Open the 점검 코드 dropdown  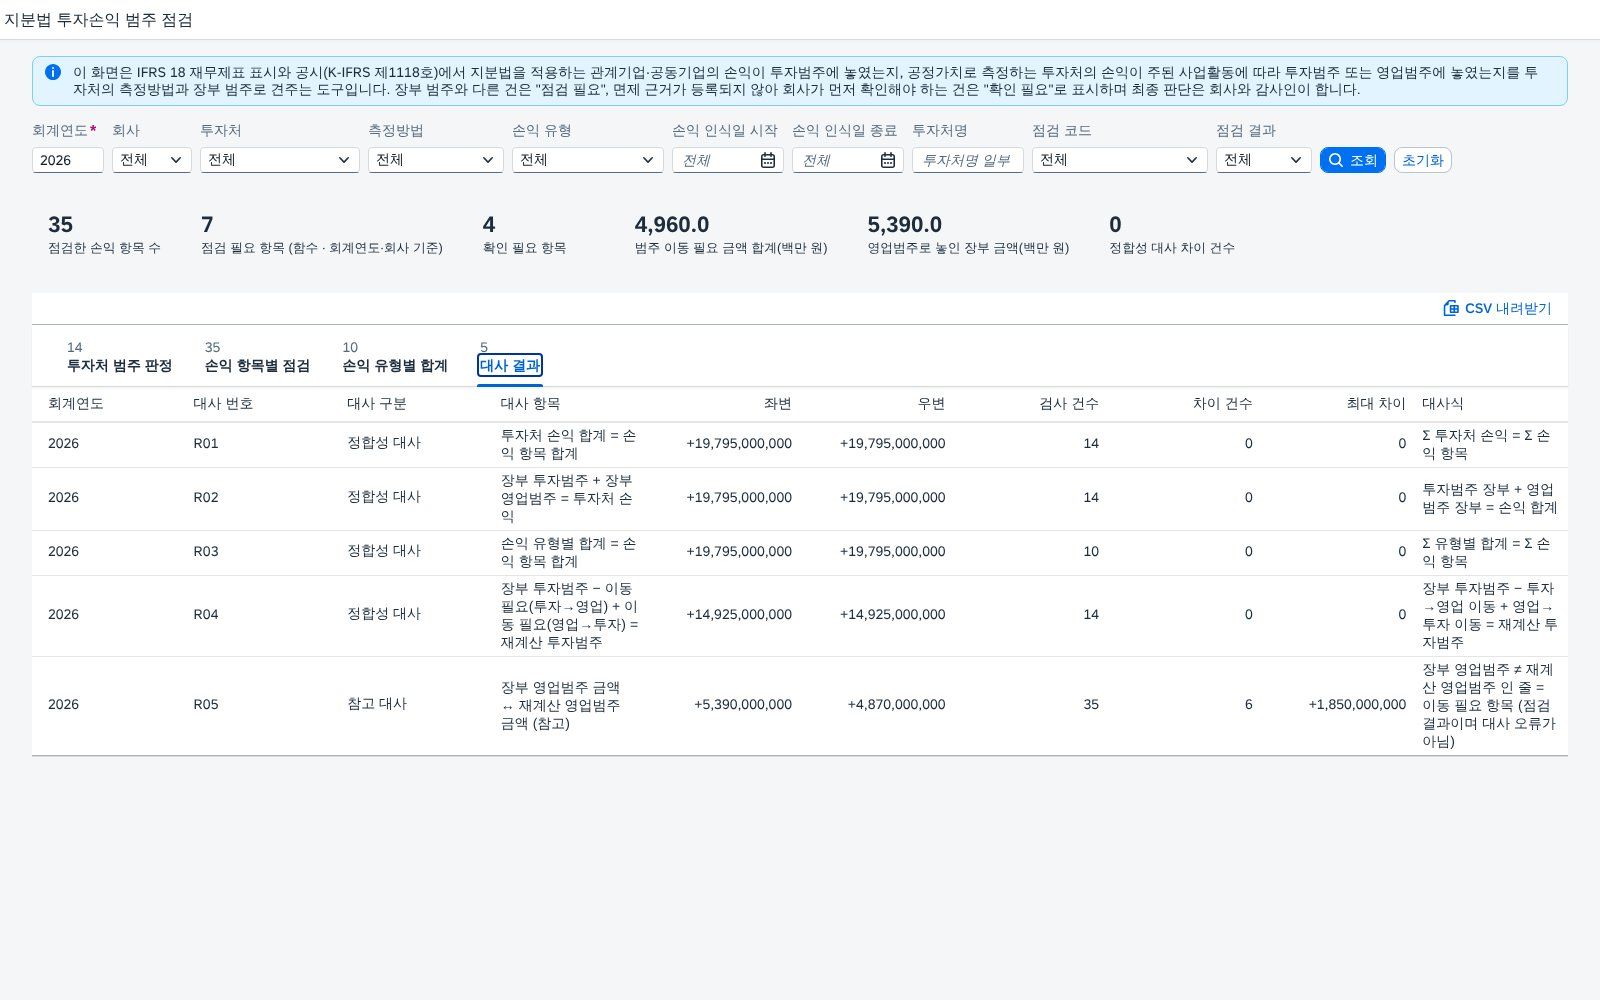point(1120,160)
